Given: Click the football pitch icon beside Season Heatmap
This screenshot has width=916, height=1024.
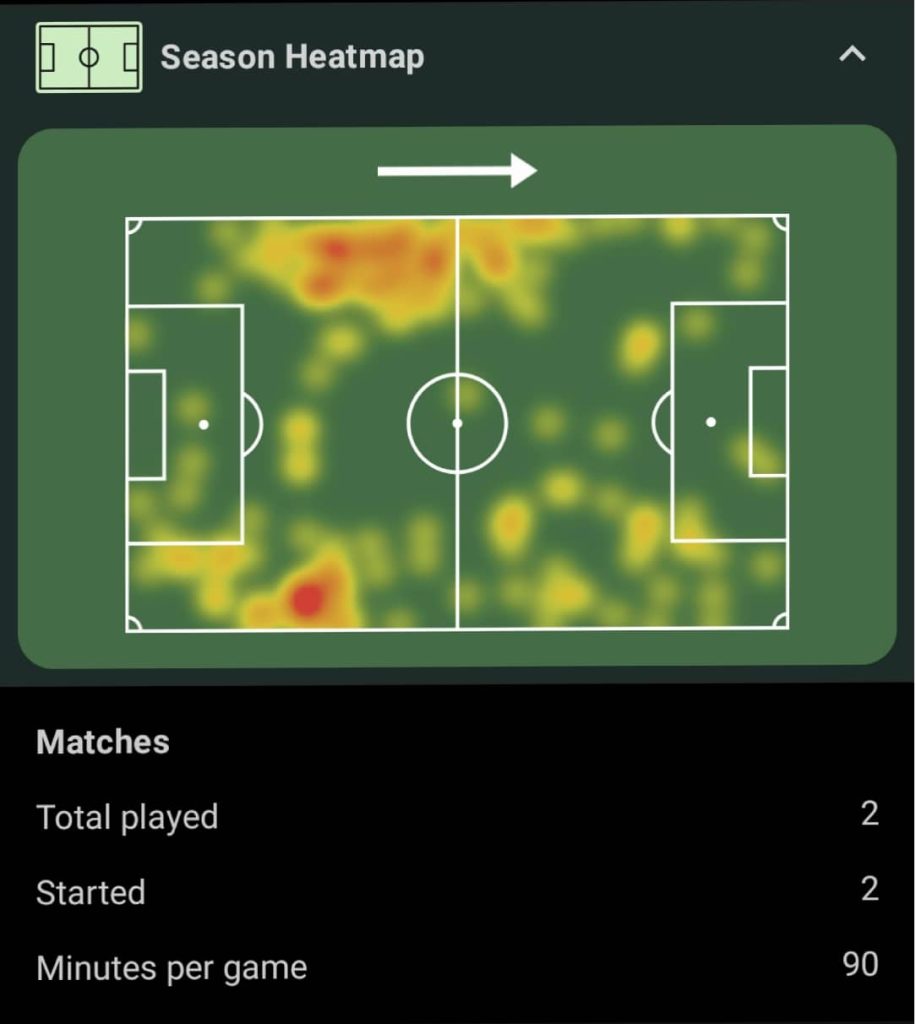Looking at the screenshot, I should click(x=89, y=57).
